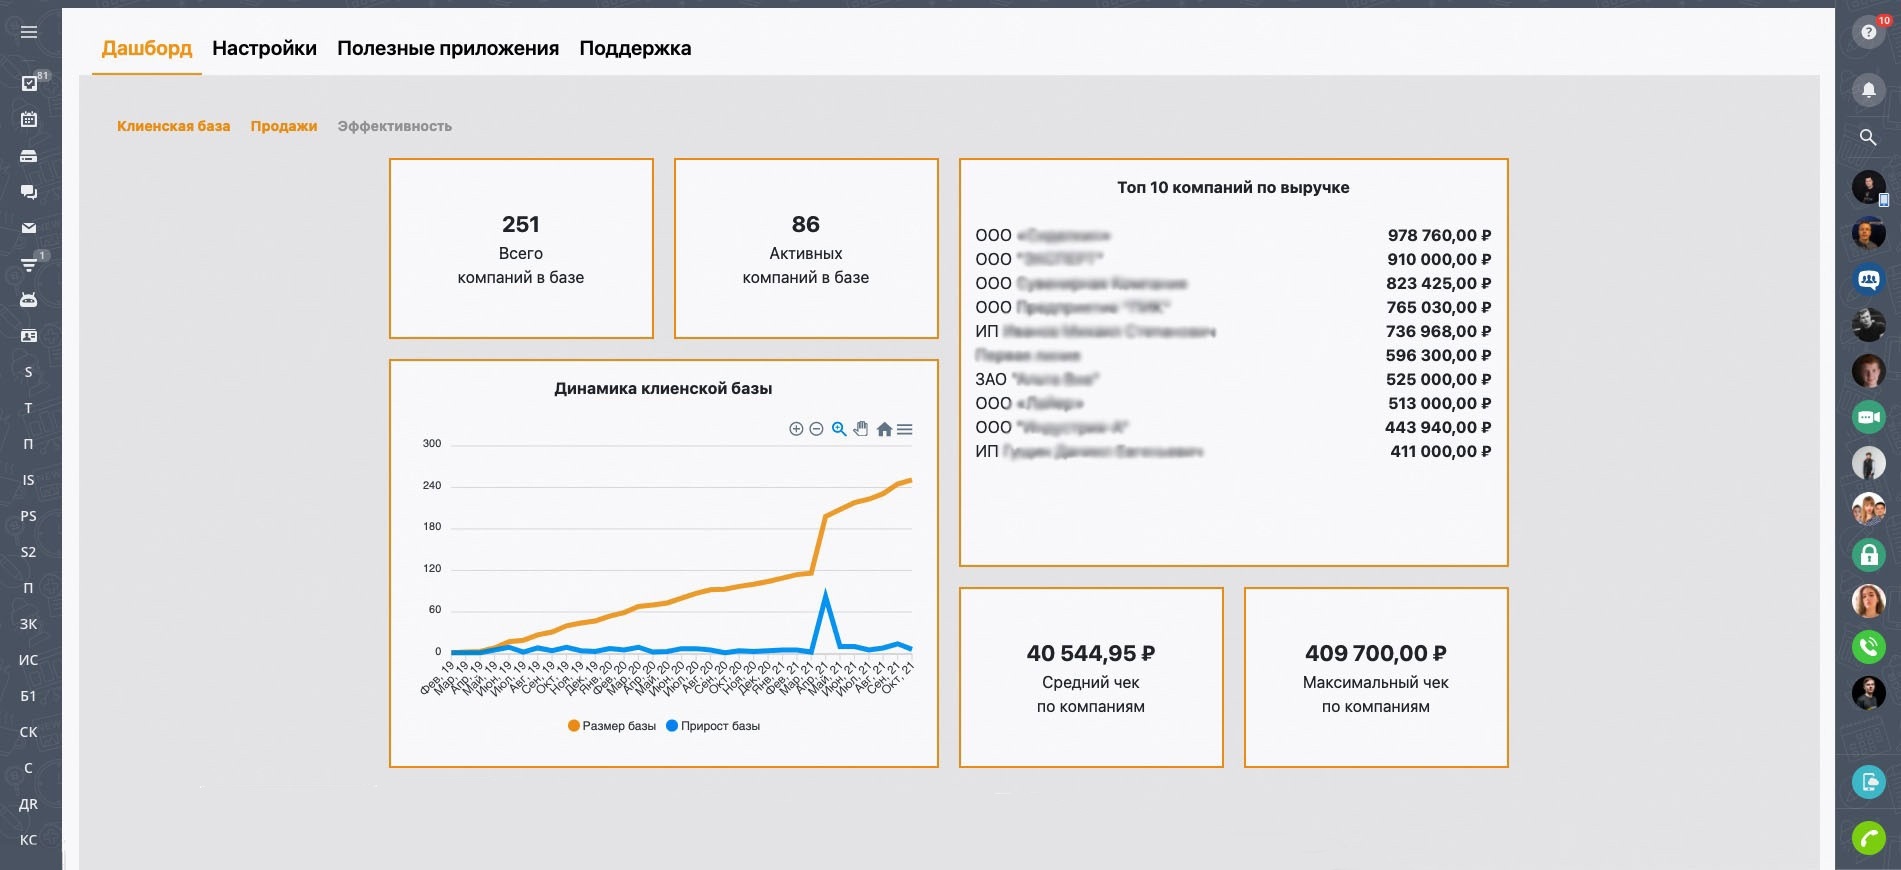Reset chart zoom with the home icon
Image resolution: width=1901 pixels, height=870 pixels.
click(884, 429)
